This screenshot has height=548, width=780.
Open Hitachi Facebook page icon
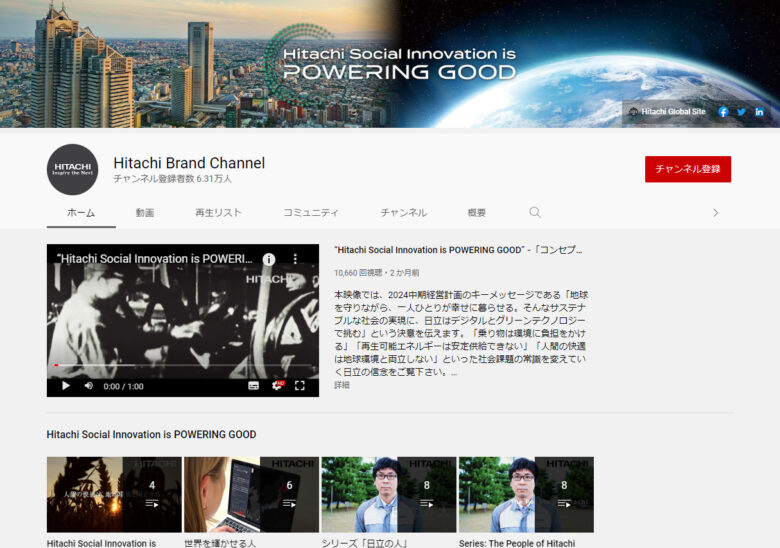[723, 112]
